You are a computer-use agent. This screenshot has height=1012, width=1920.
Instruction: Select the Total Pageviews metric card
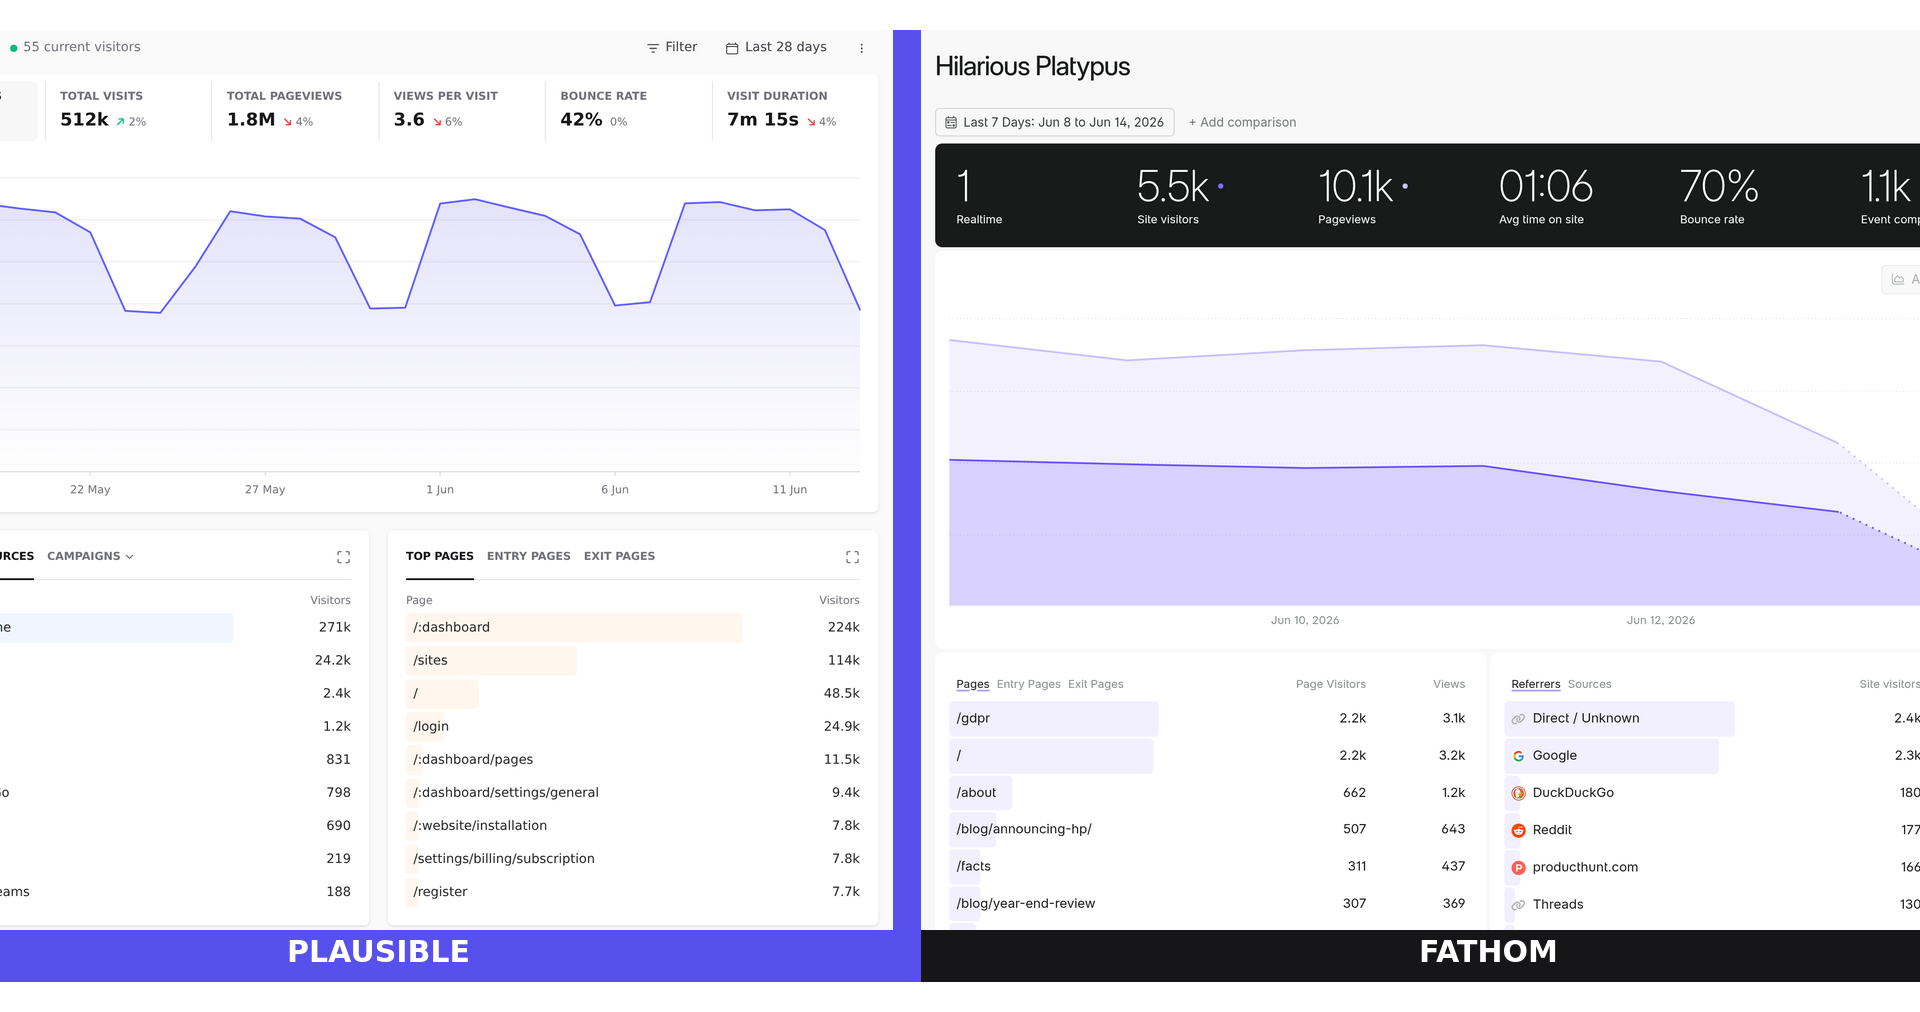(295, 109)
